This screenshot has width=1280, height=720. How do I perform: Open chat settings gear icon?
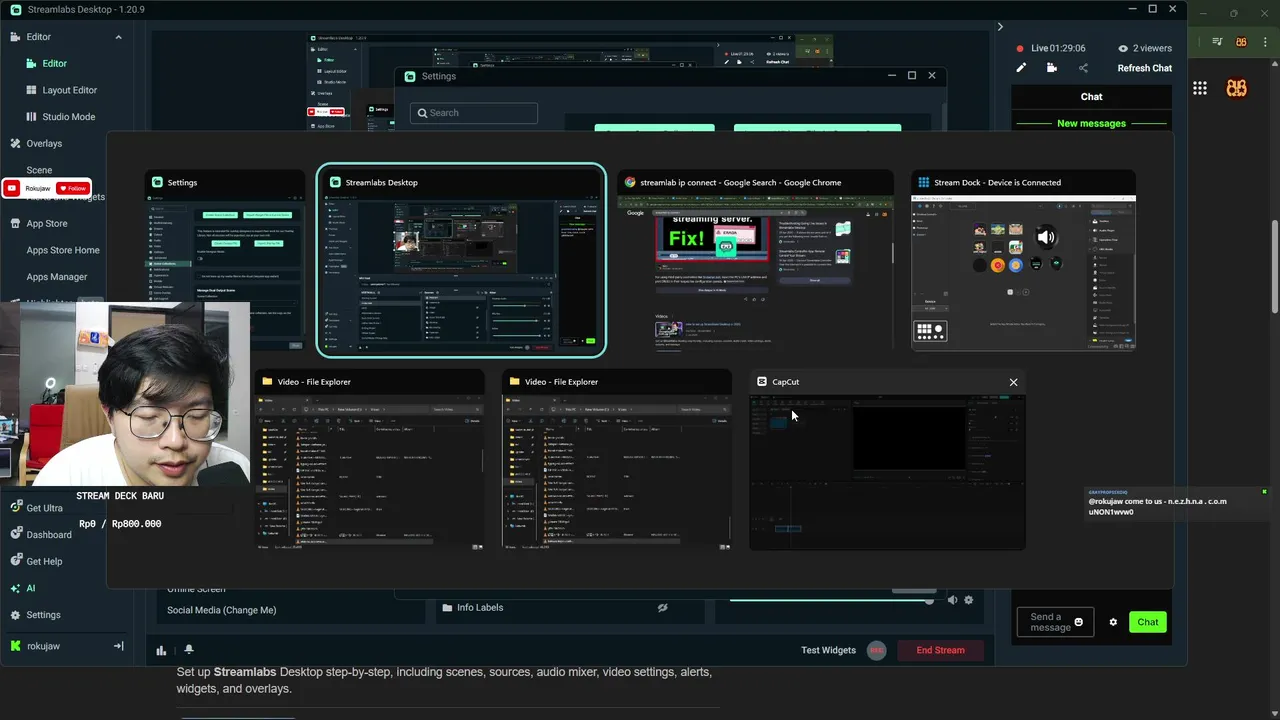[1113, 622]
